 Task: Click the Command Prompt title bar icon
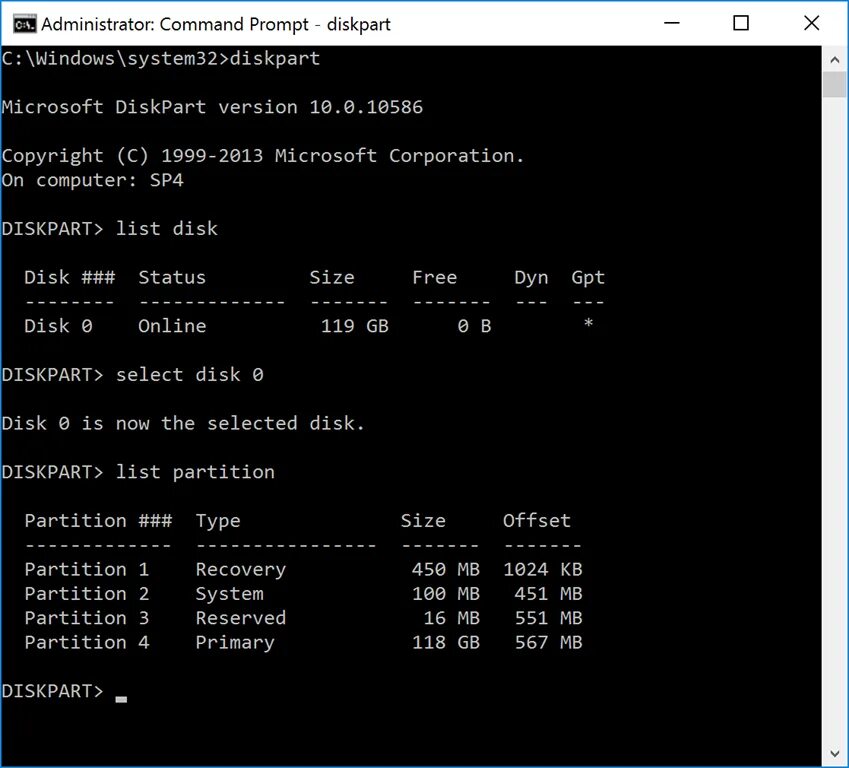(24, 24)
